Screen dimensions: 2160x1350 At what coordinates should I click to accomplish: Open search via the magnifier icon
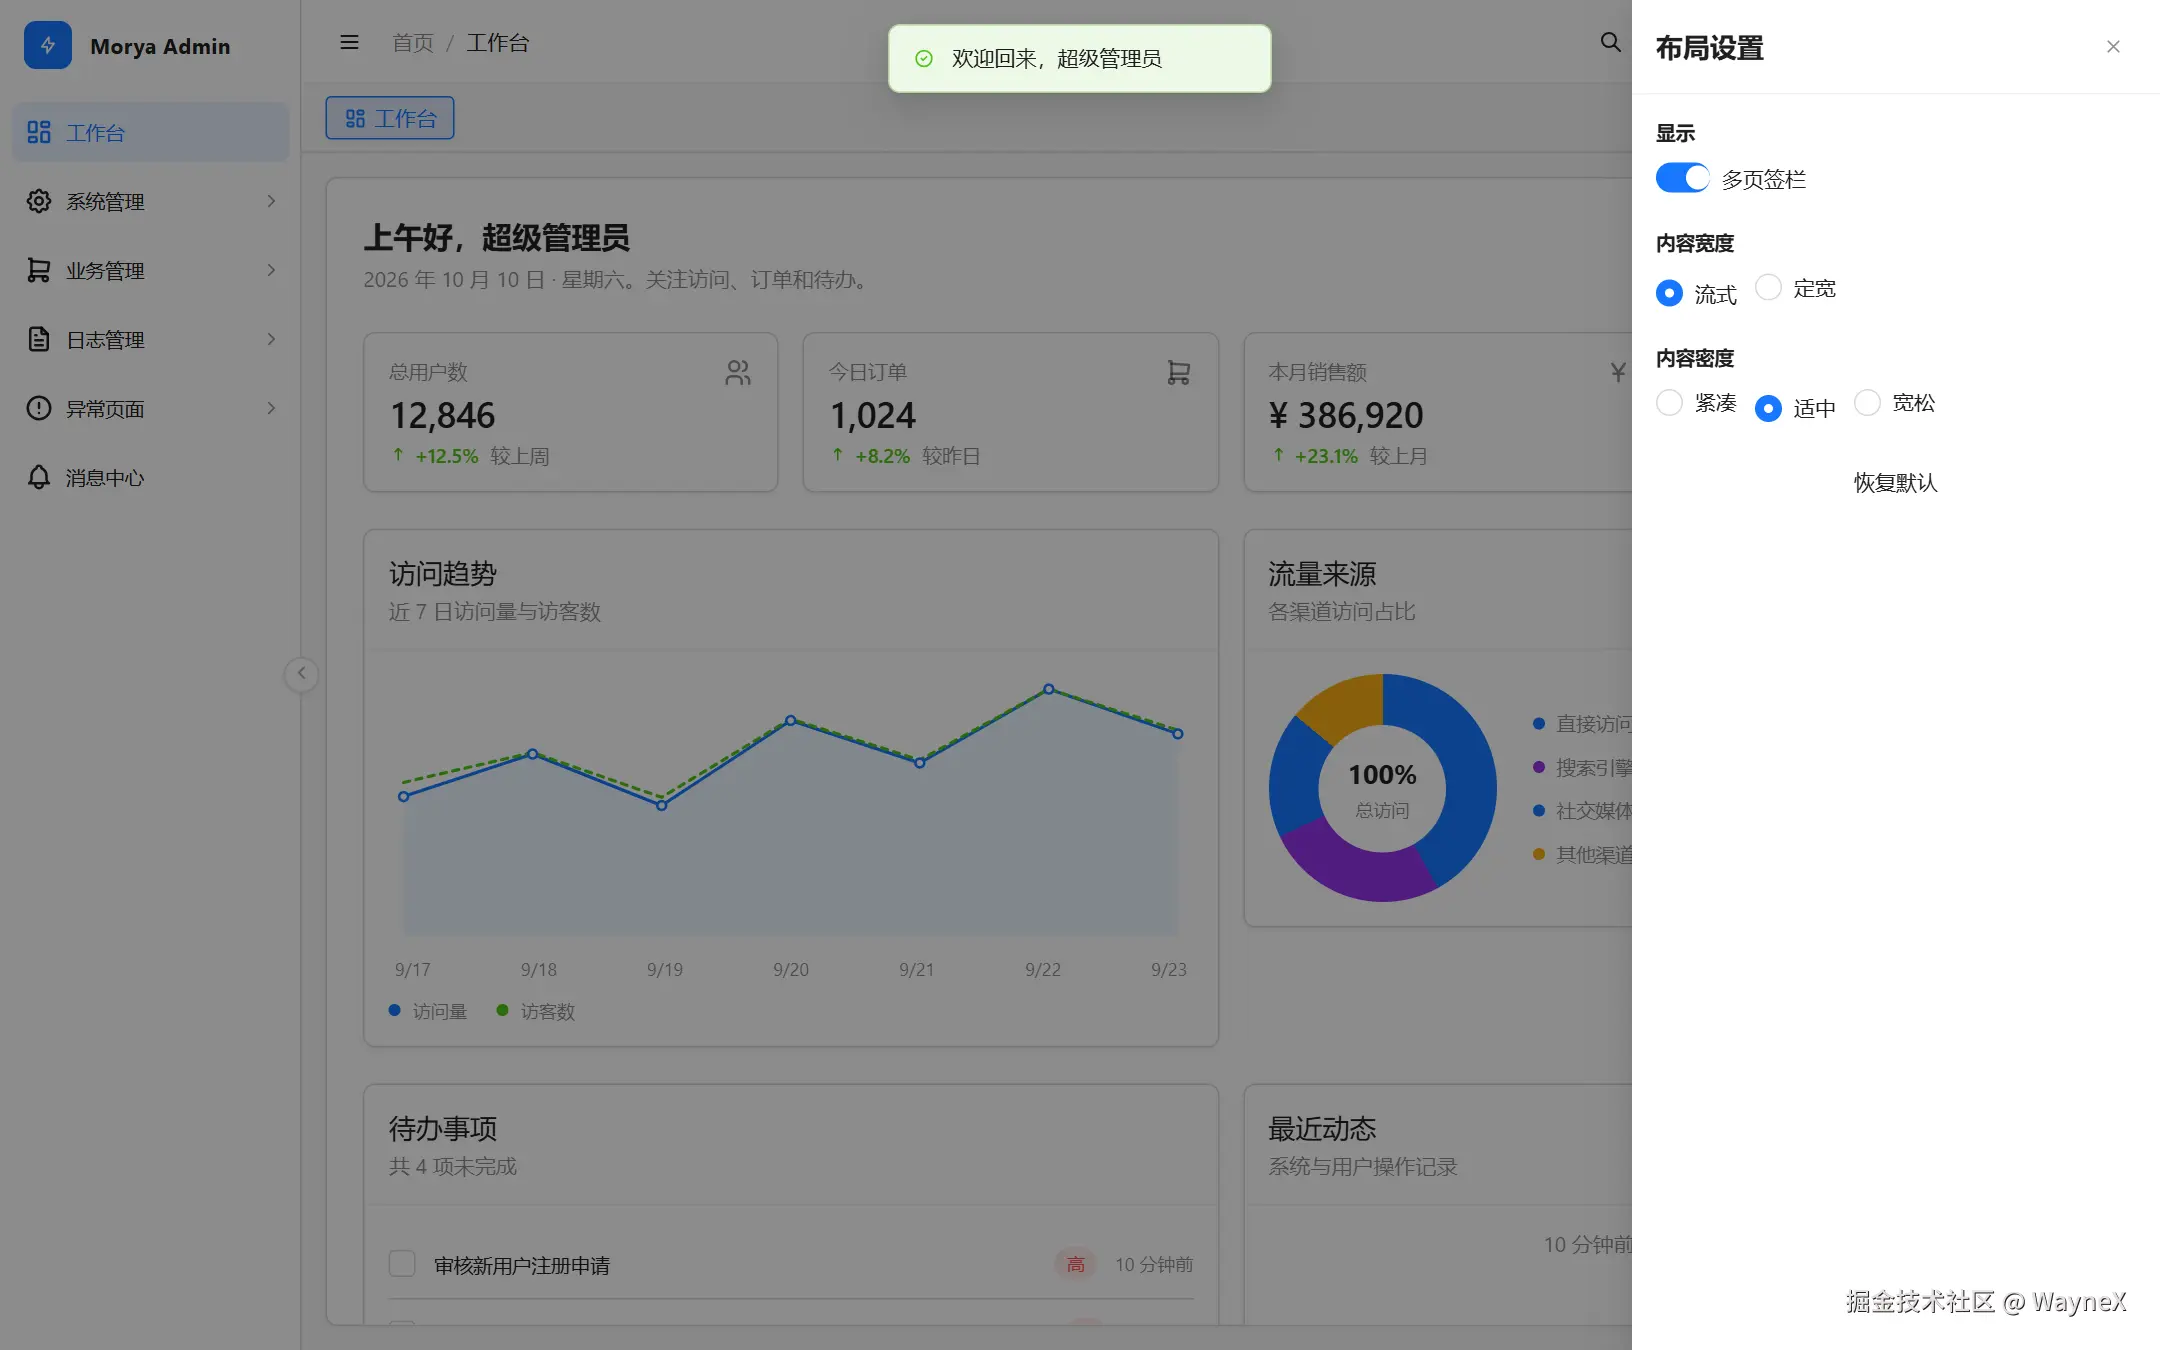pos(1610,42)
